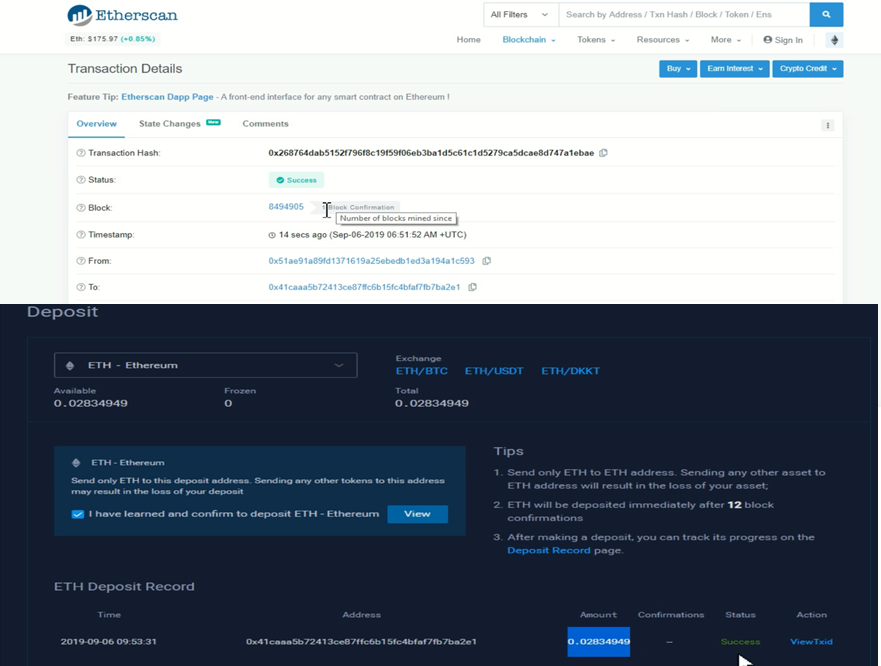Click the blue View button
Viewport: 881px width, 666px height.
417,514
